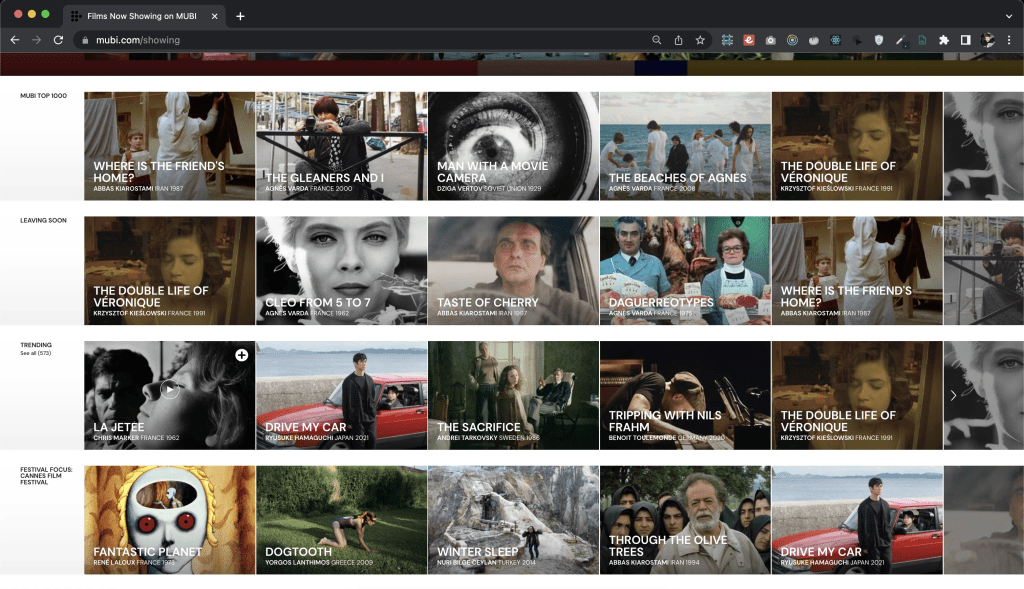Toggle the bookmark star for this page
1024x589 pixels.
(x=700, y=40)
